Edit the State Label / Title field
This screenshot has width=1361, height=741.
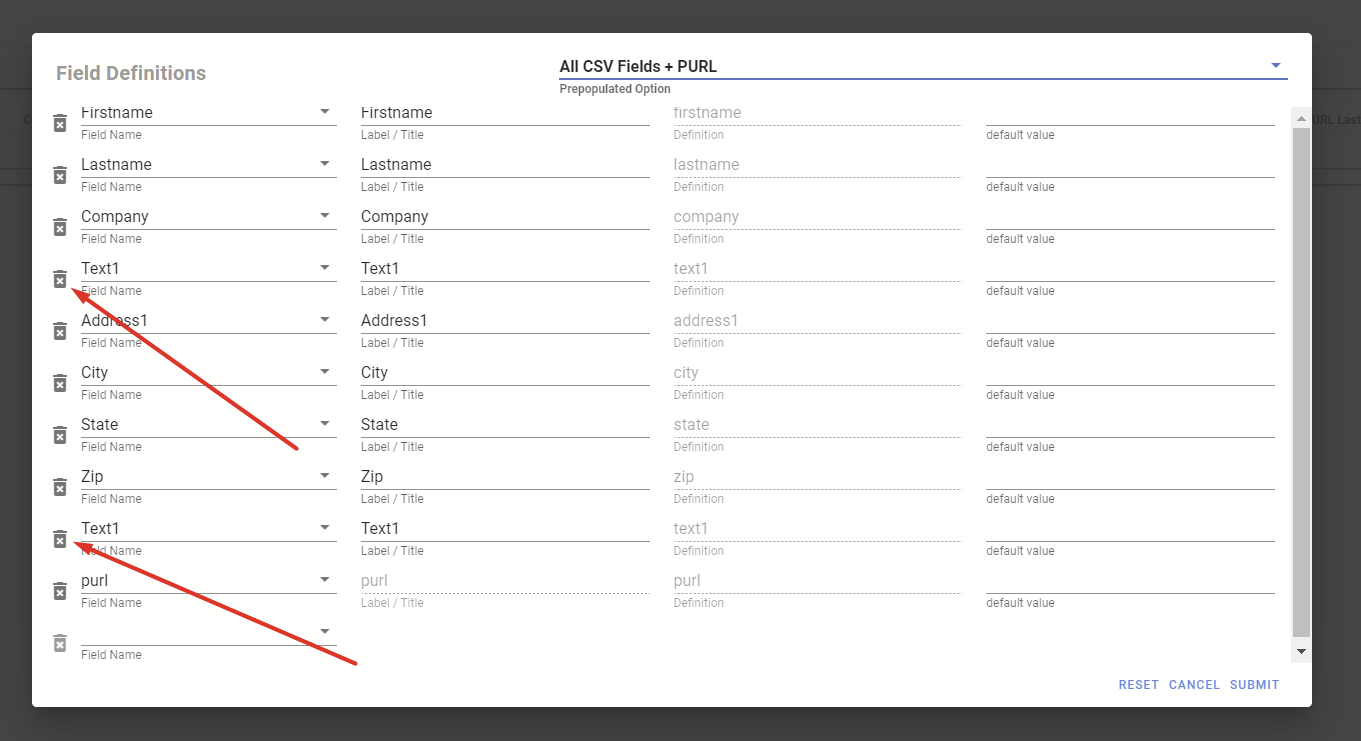[505, 425]
